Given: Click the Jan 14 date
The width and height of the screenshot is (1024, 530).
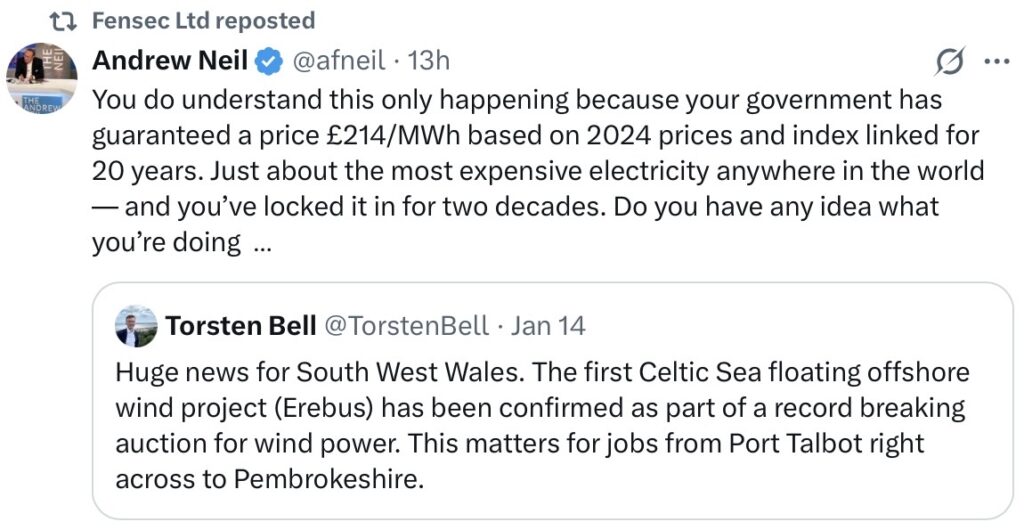Looking at the screenshot, I should pyautogui.click(x=548, y=326).
